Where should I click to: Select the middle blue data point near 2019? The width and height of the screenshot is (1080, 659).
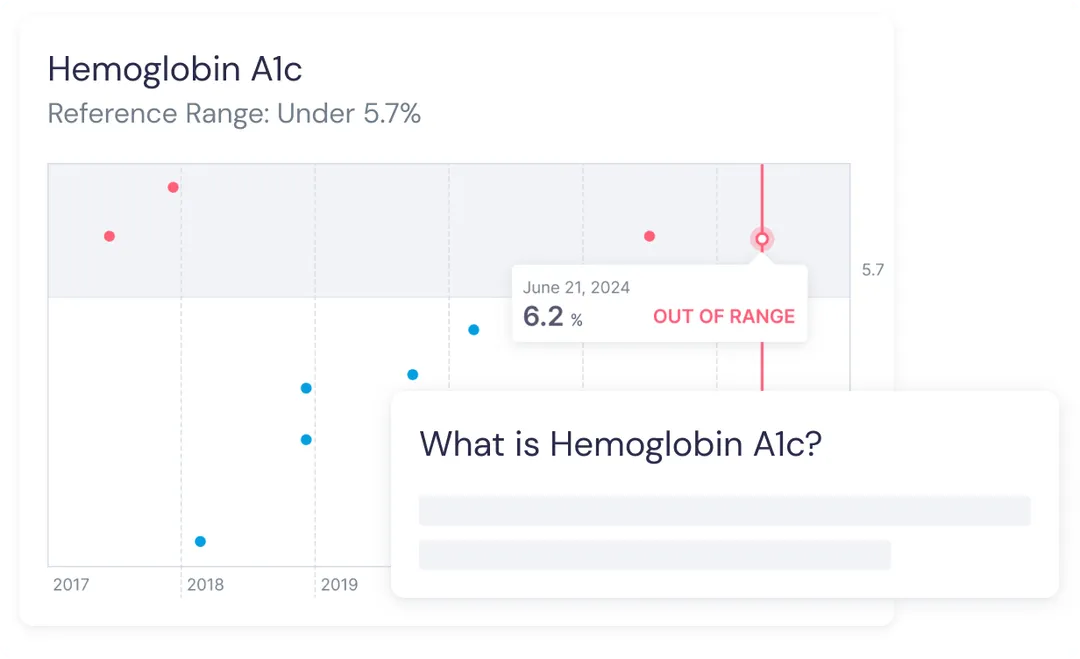(305, 388)
